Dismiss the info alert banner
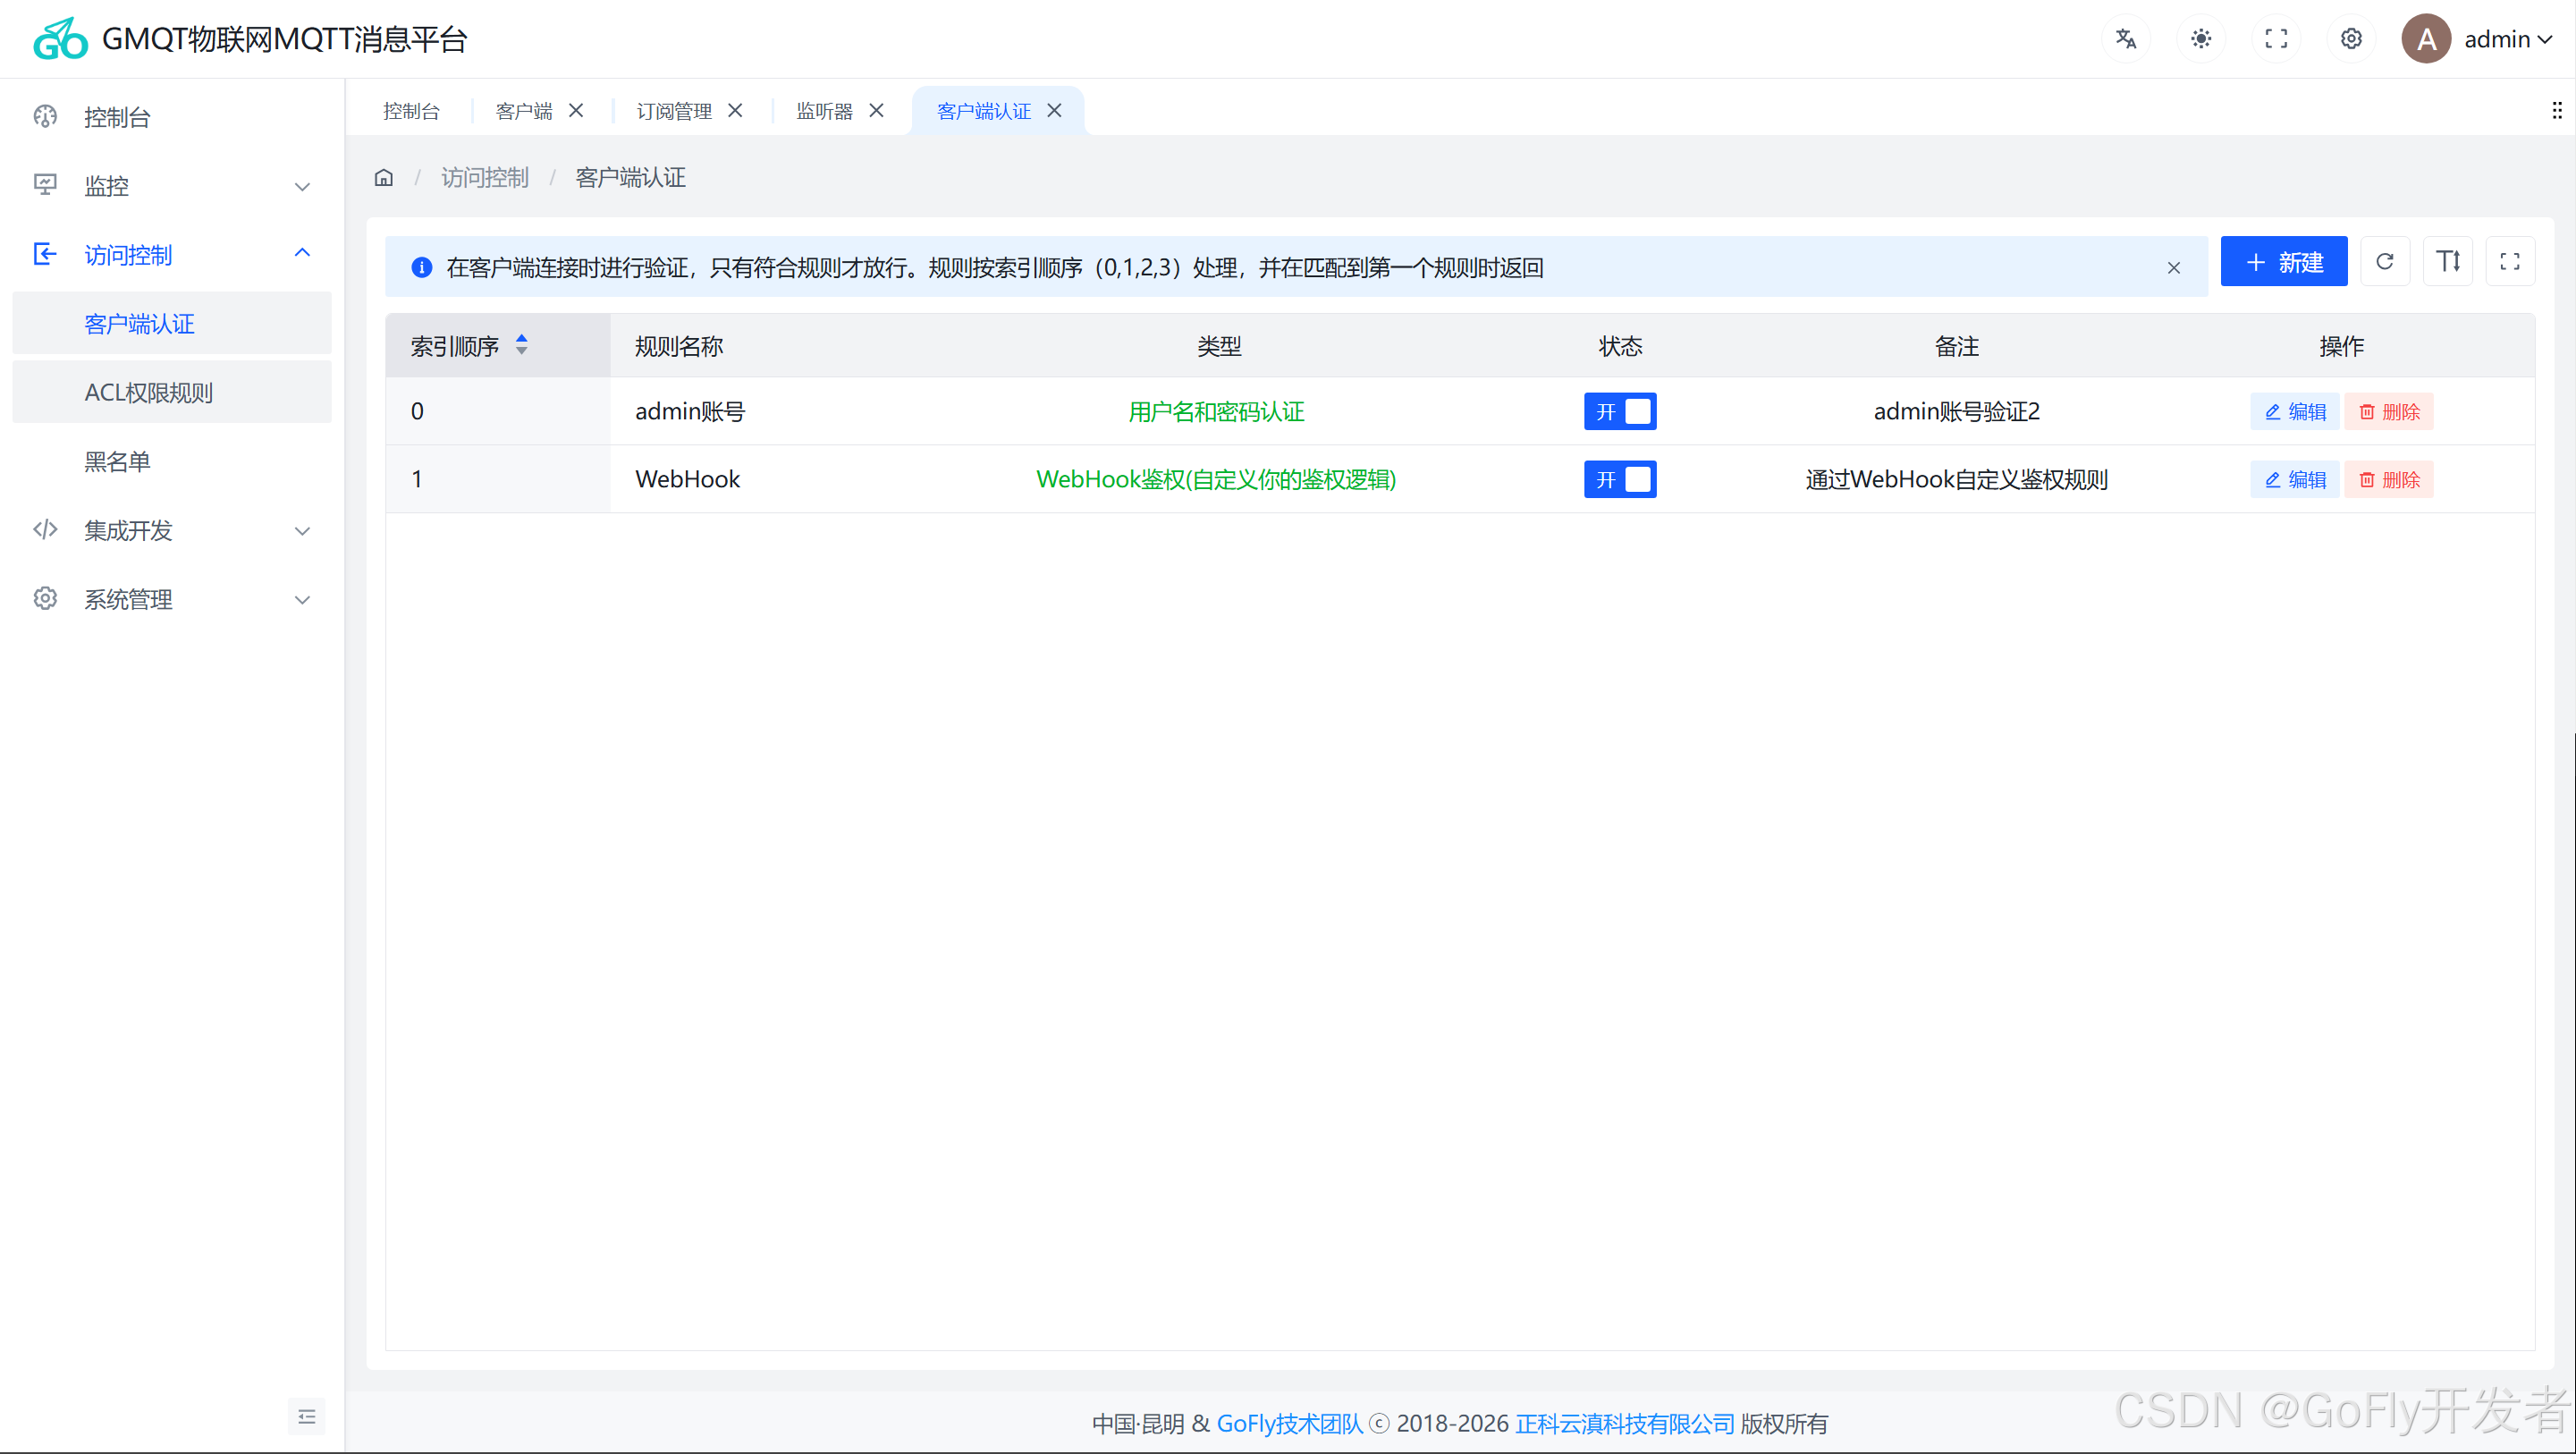2576x1454 pixels. pyautogui.click(x=2174, y=268)
